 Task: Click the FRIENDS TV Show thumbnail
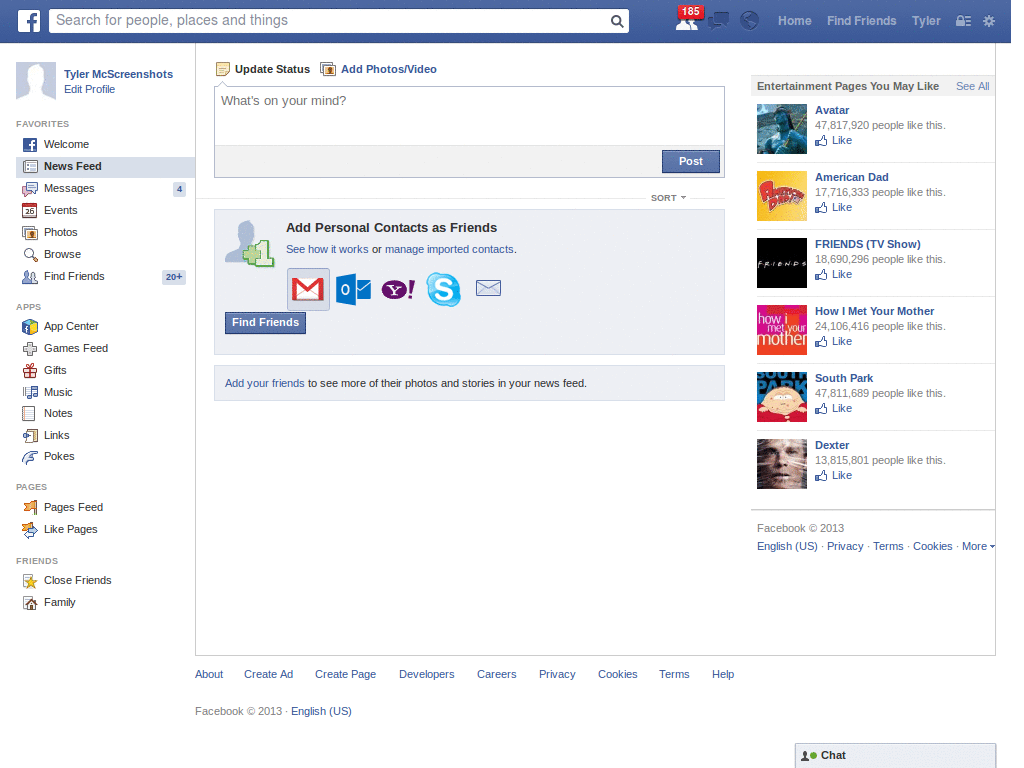[x=782, y=263]
